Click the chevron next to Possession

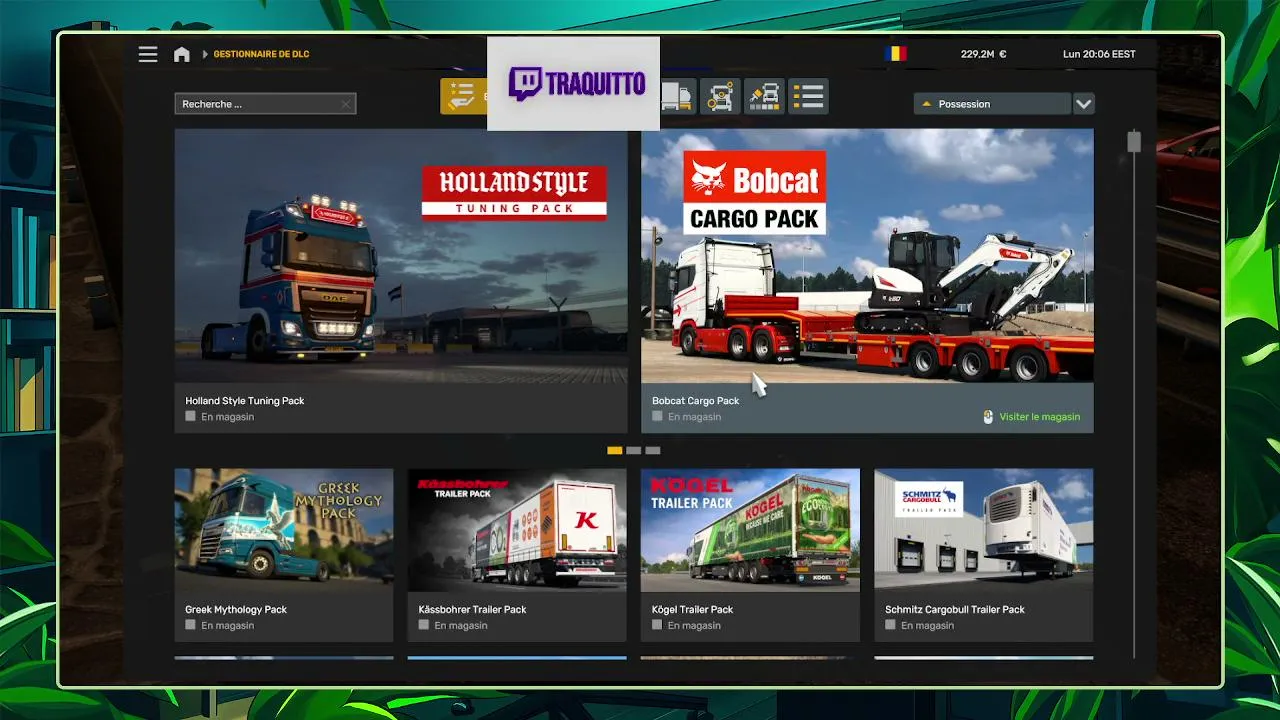[1084, 104]
